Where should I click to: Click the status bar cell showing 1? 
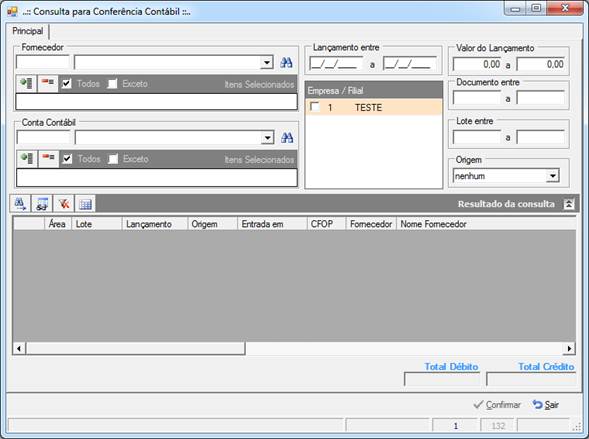[x=455, y=425]
